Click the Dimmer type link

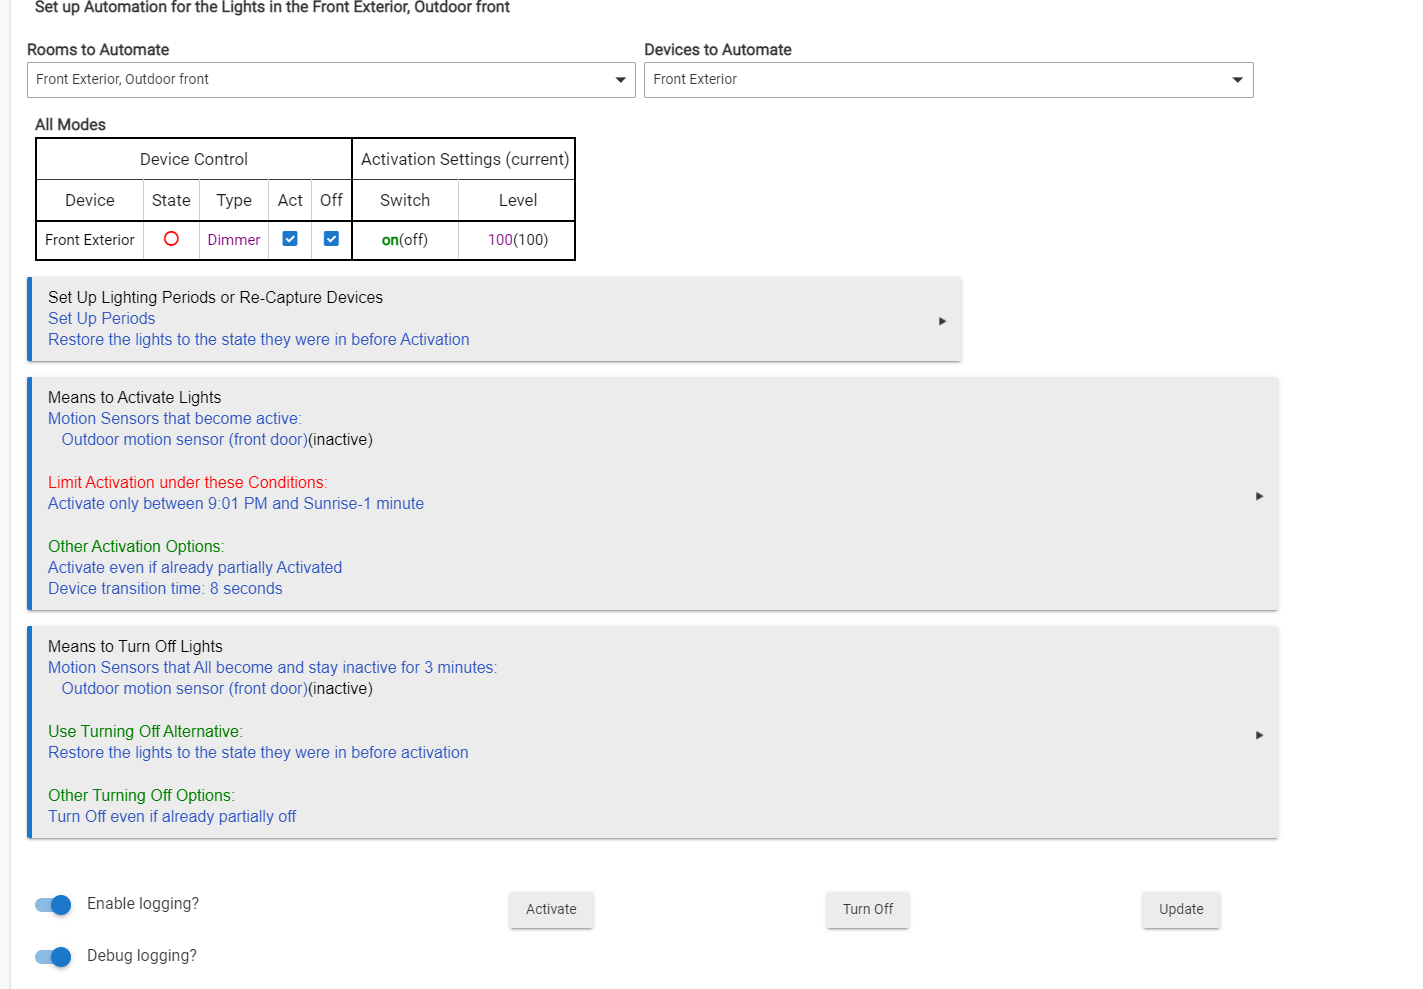point(234,240)
